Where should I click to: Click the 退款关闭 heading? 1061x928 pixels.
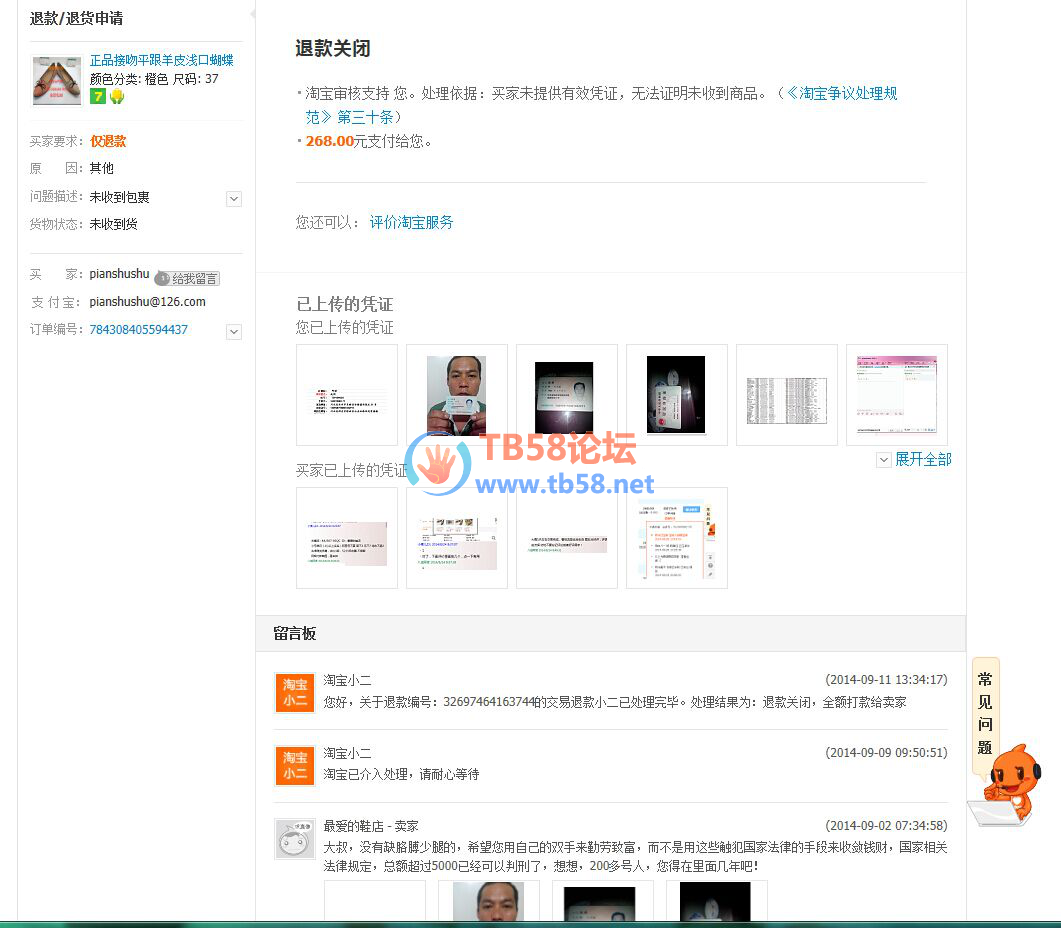(x=333, y=49)
